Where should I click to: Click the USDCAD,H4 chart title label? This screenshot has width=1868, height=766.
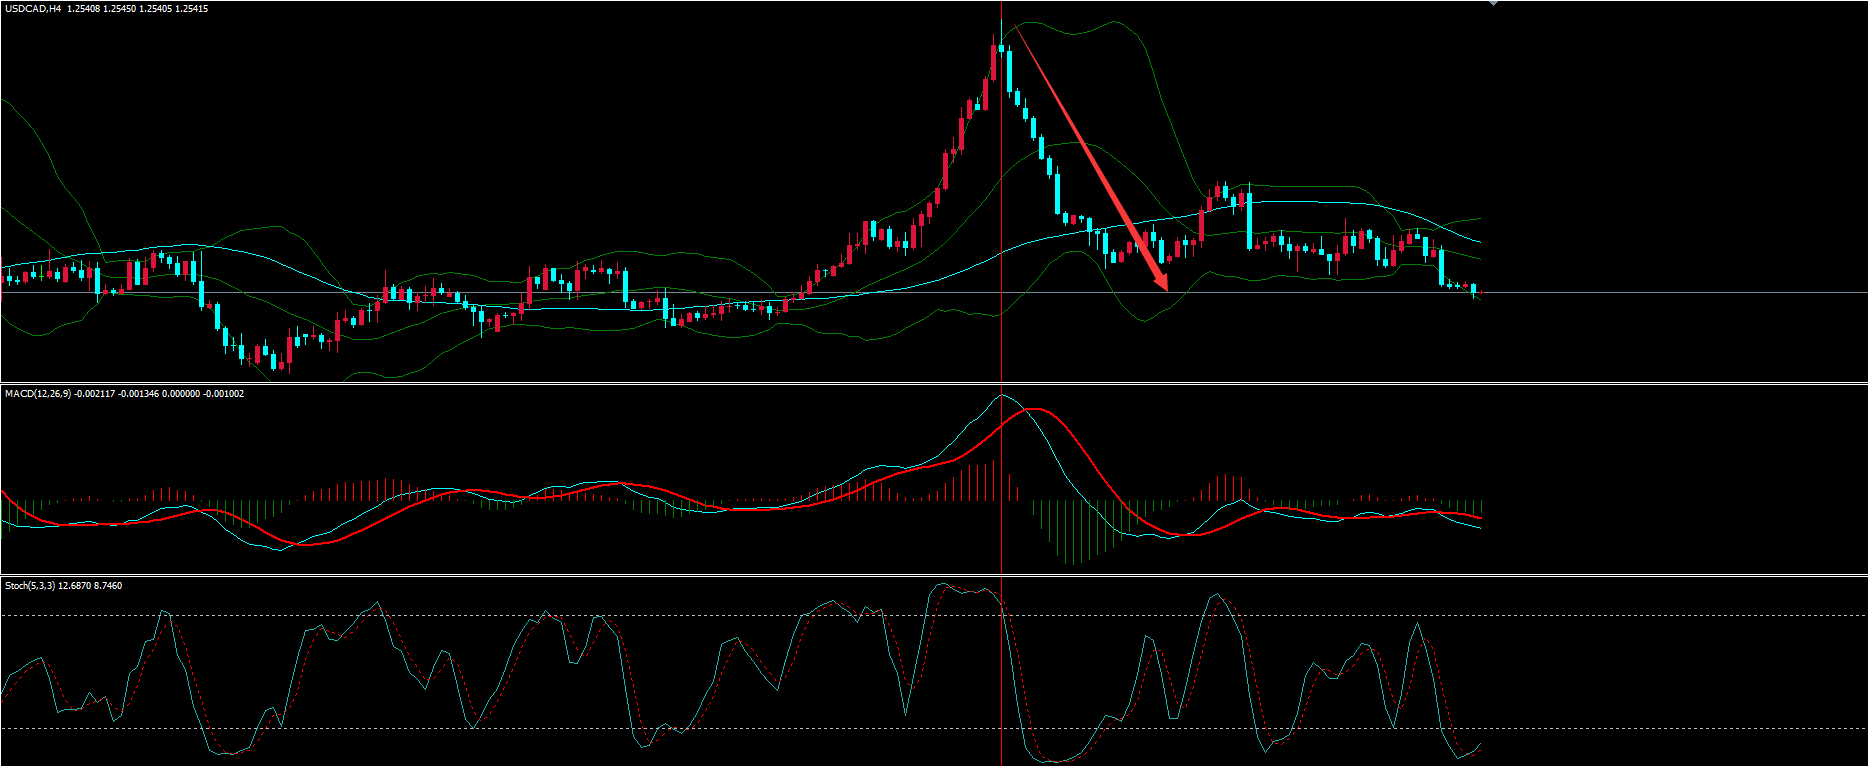(33, 9)
